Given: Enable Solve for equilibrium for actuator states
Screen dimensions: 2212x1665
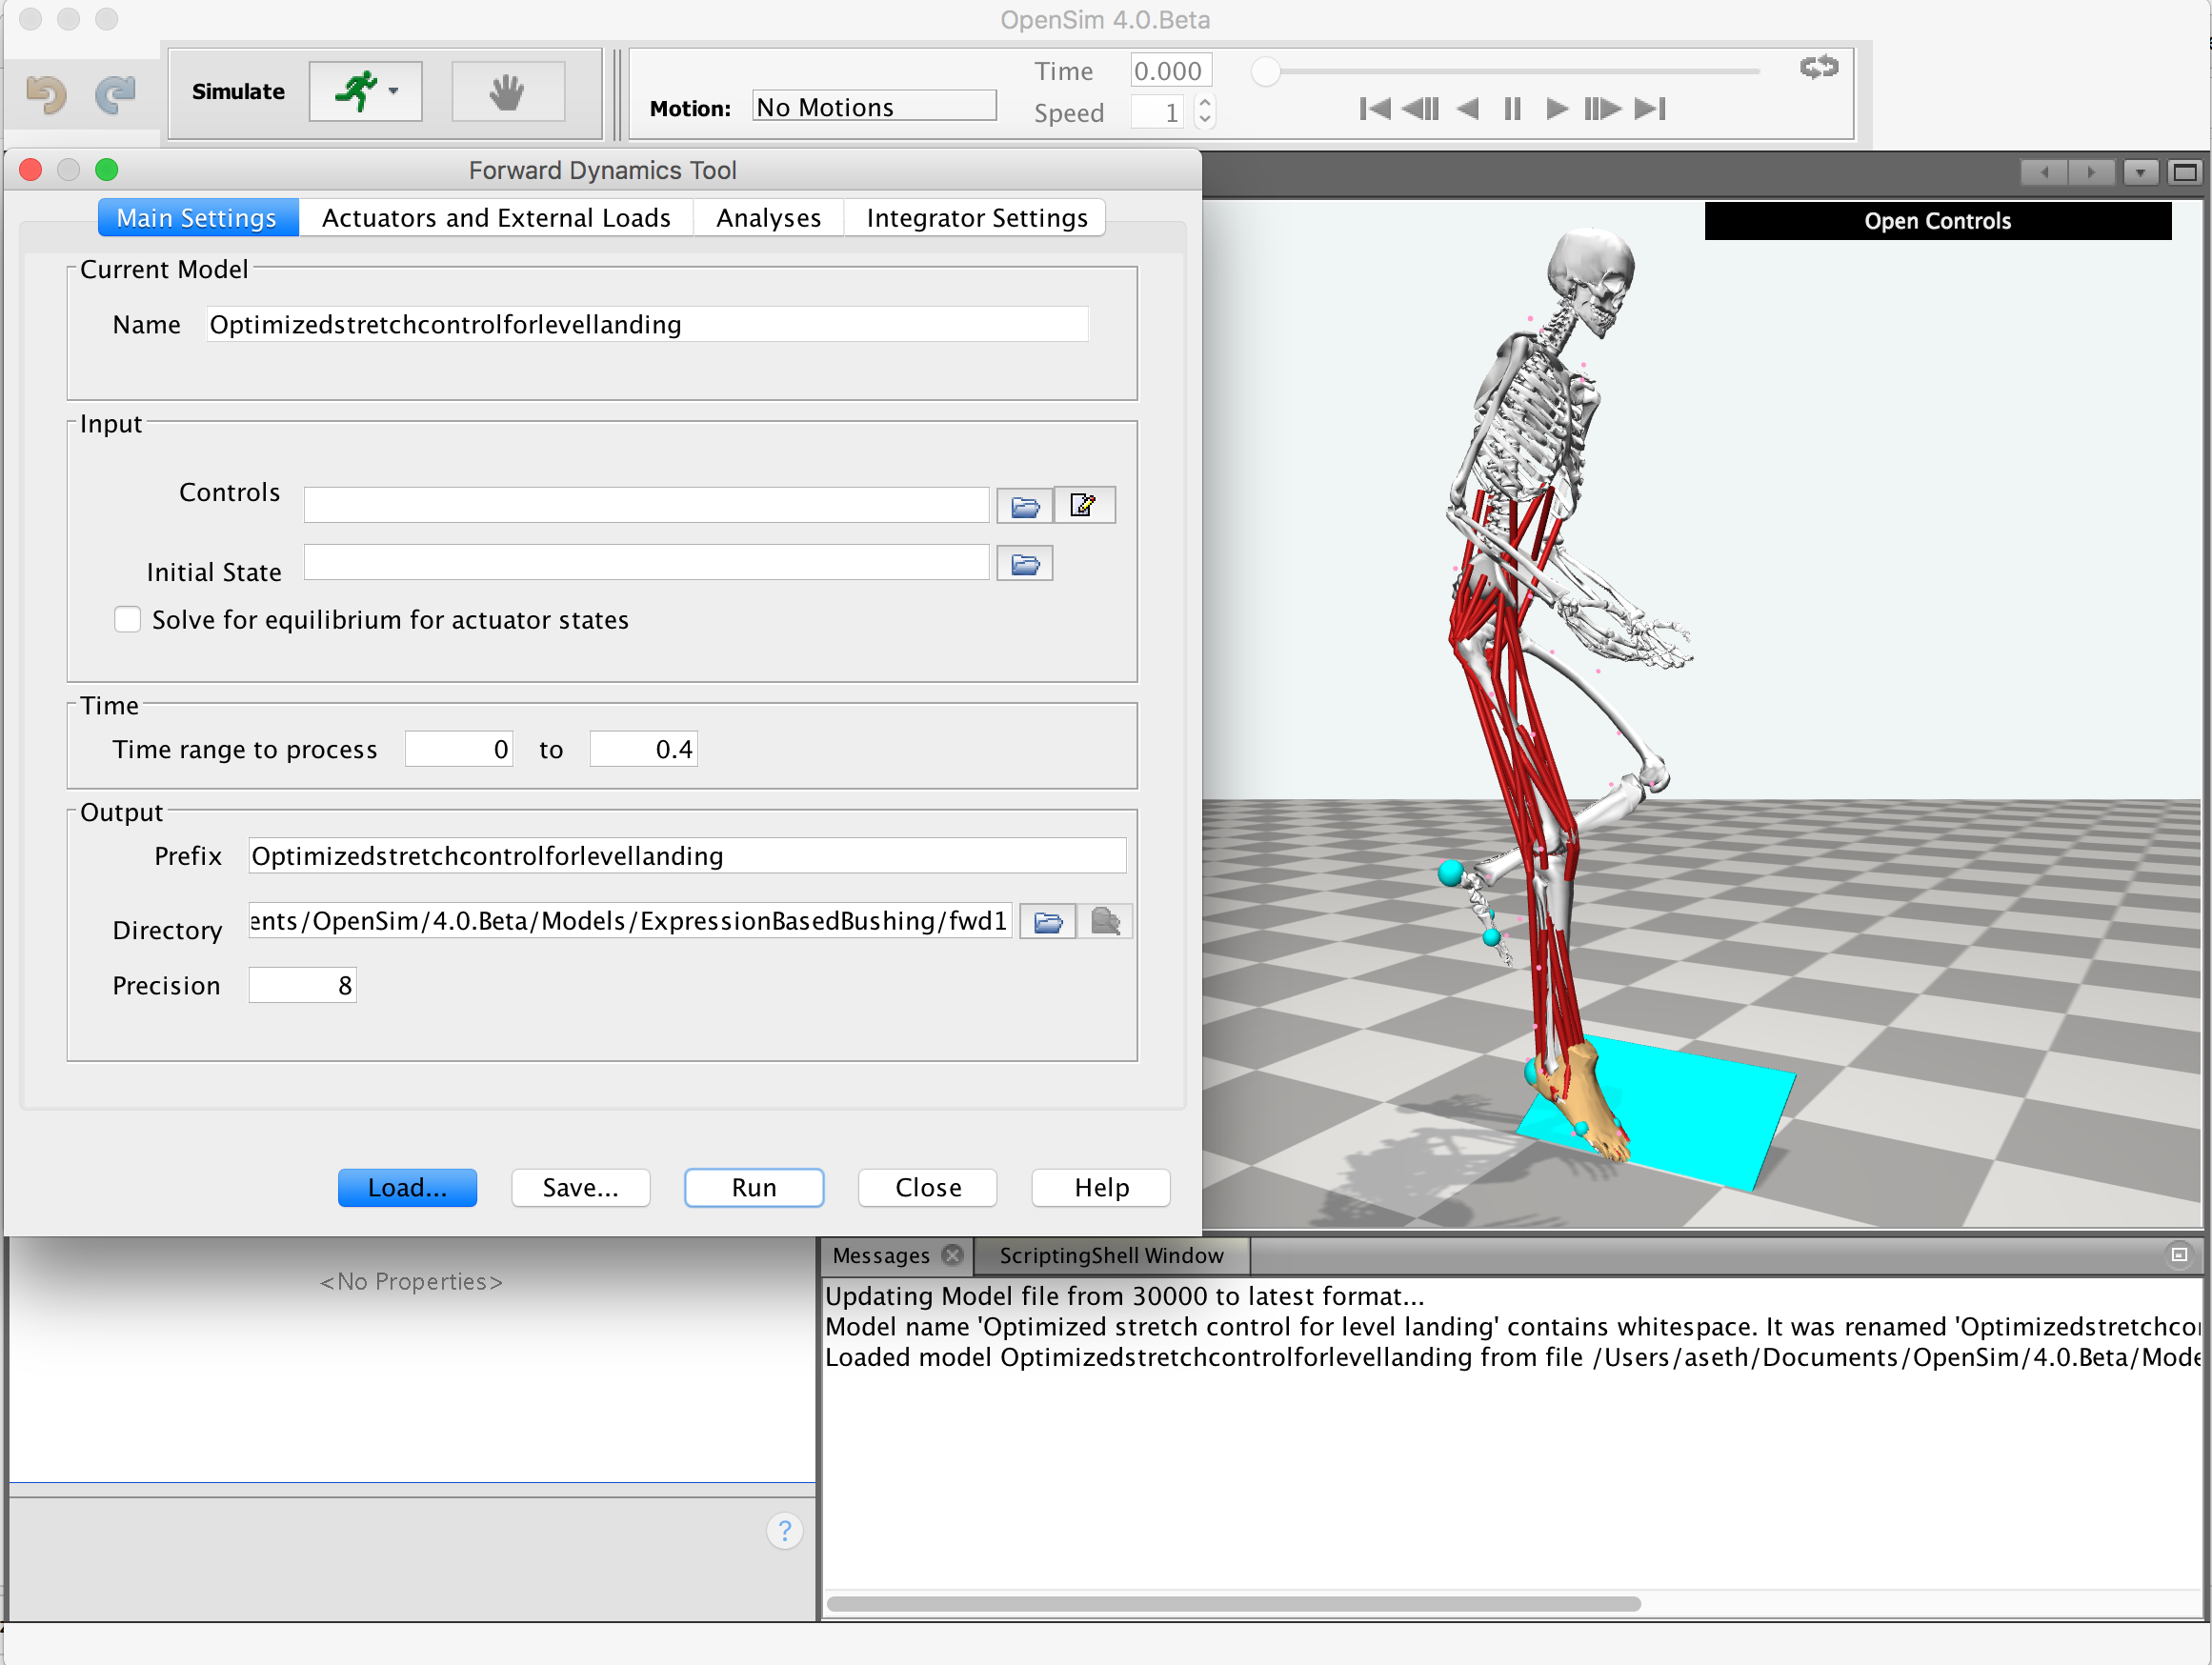Looking at the screenshot, I should tap(127, 620).
